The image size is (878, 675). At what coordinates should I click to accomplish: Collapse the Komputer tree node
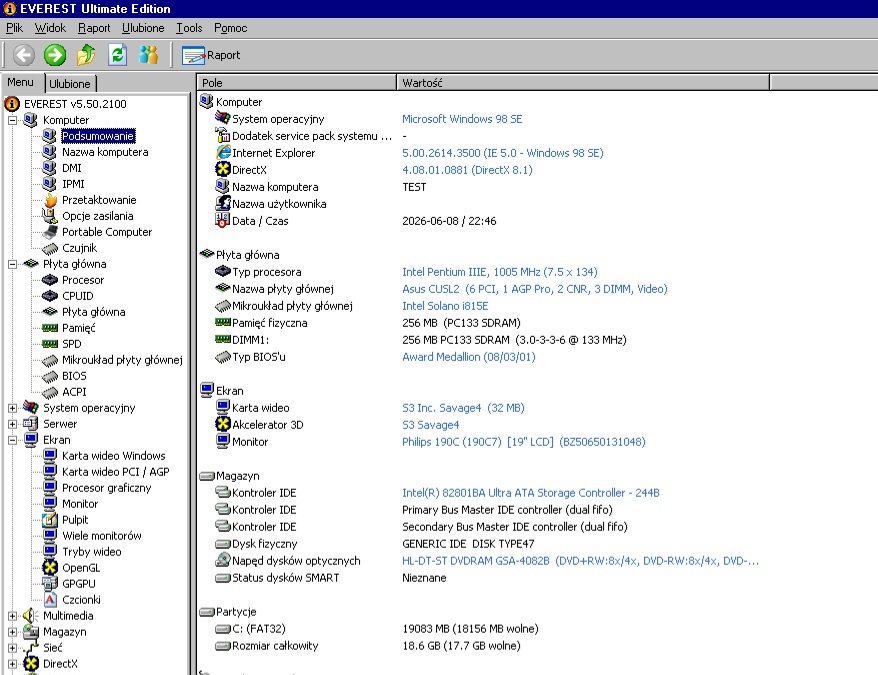12,120
